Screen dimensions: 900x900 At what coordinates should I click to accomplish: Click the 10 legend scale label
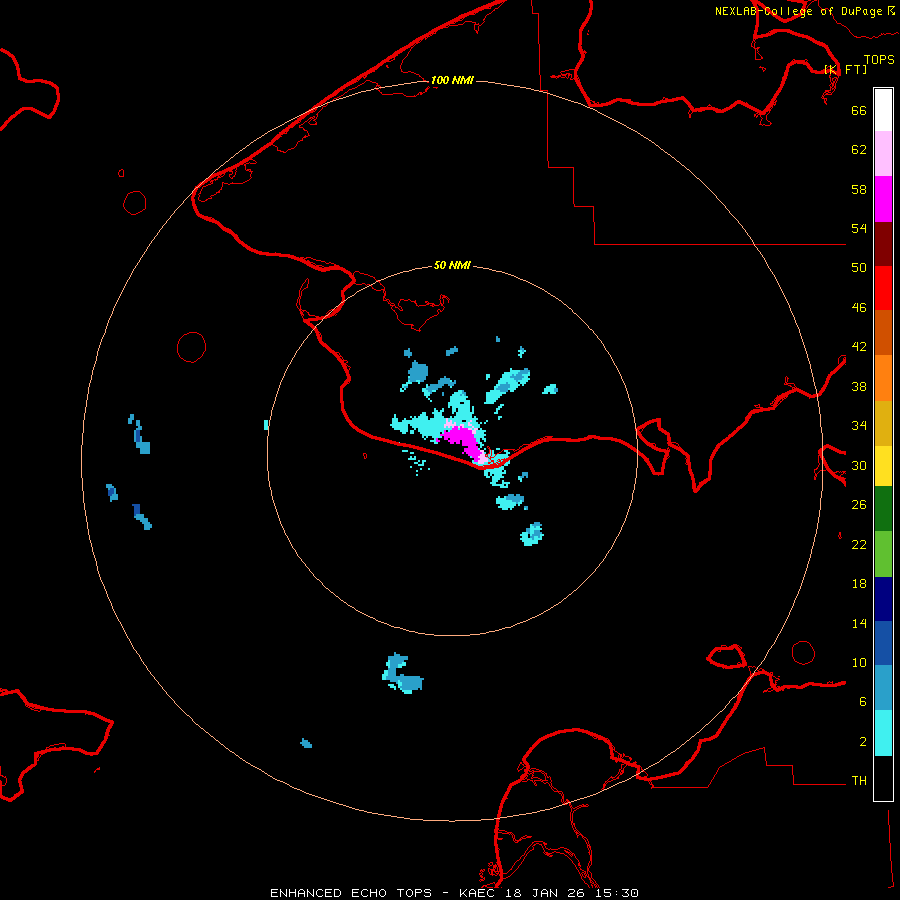coord(859,662)
